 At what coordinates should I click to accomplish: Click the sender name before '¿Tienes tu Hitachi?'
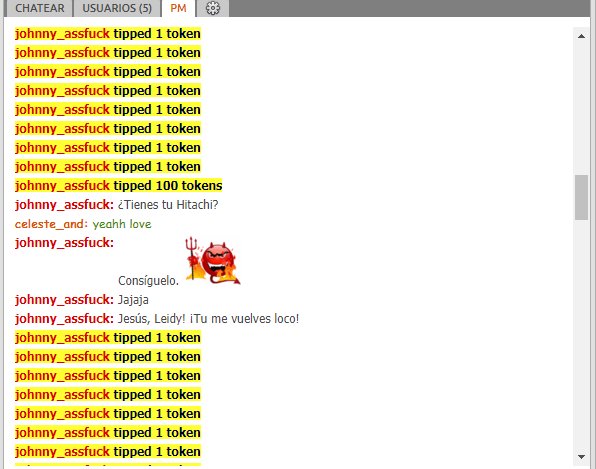coord(64,205)
